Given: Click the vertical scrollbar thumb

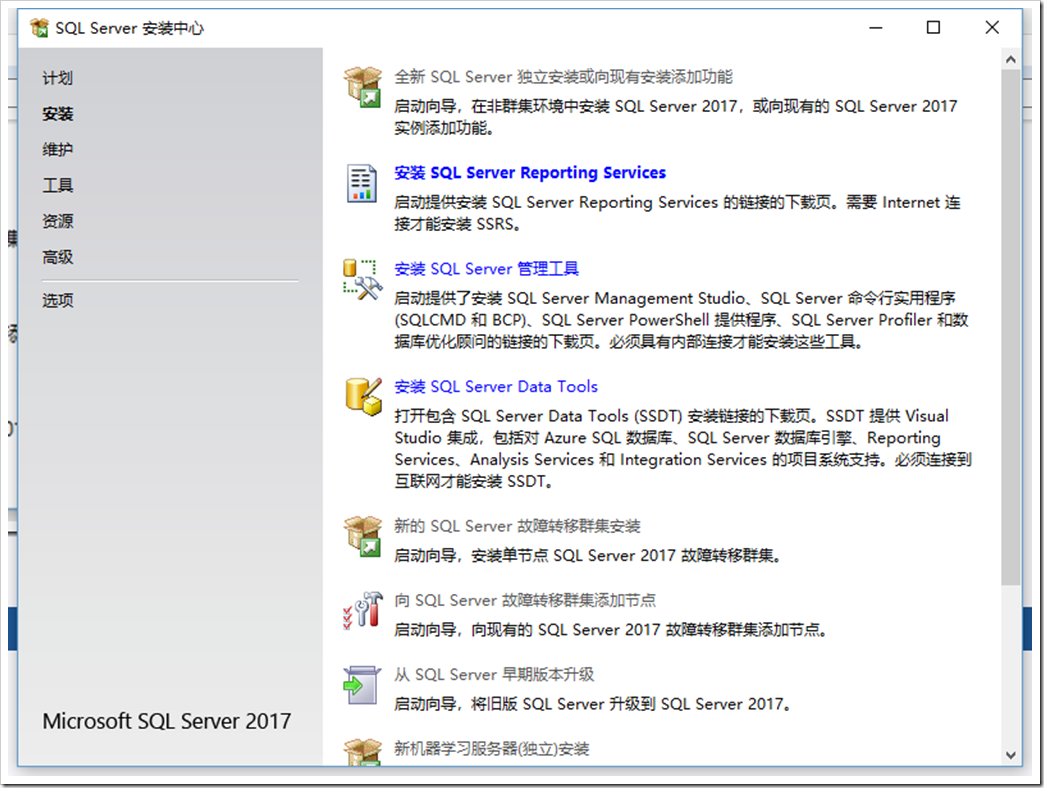Looking at the screenshot, I should click(1011, 327).
